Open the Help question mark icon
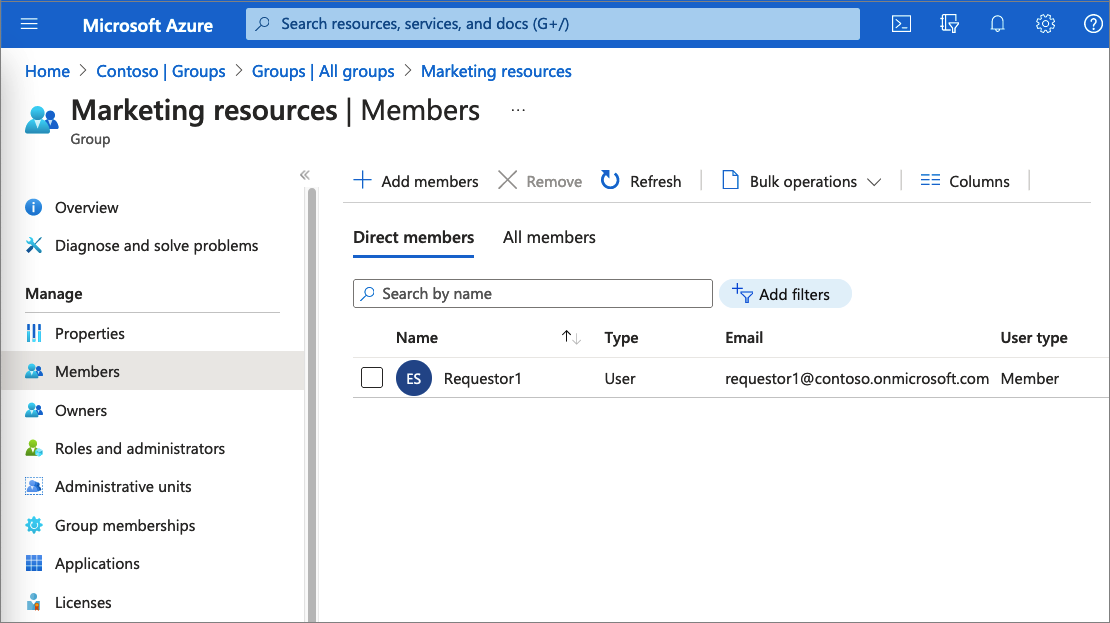Viewport: 1110px width, 623px height. click(x=1093, y=23)
